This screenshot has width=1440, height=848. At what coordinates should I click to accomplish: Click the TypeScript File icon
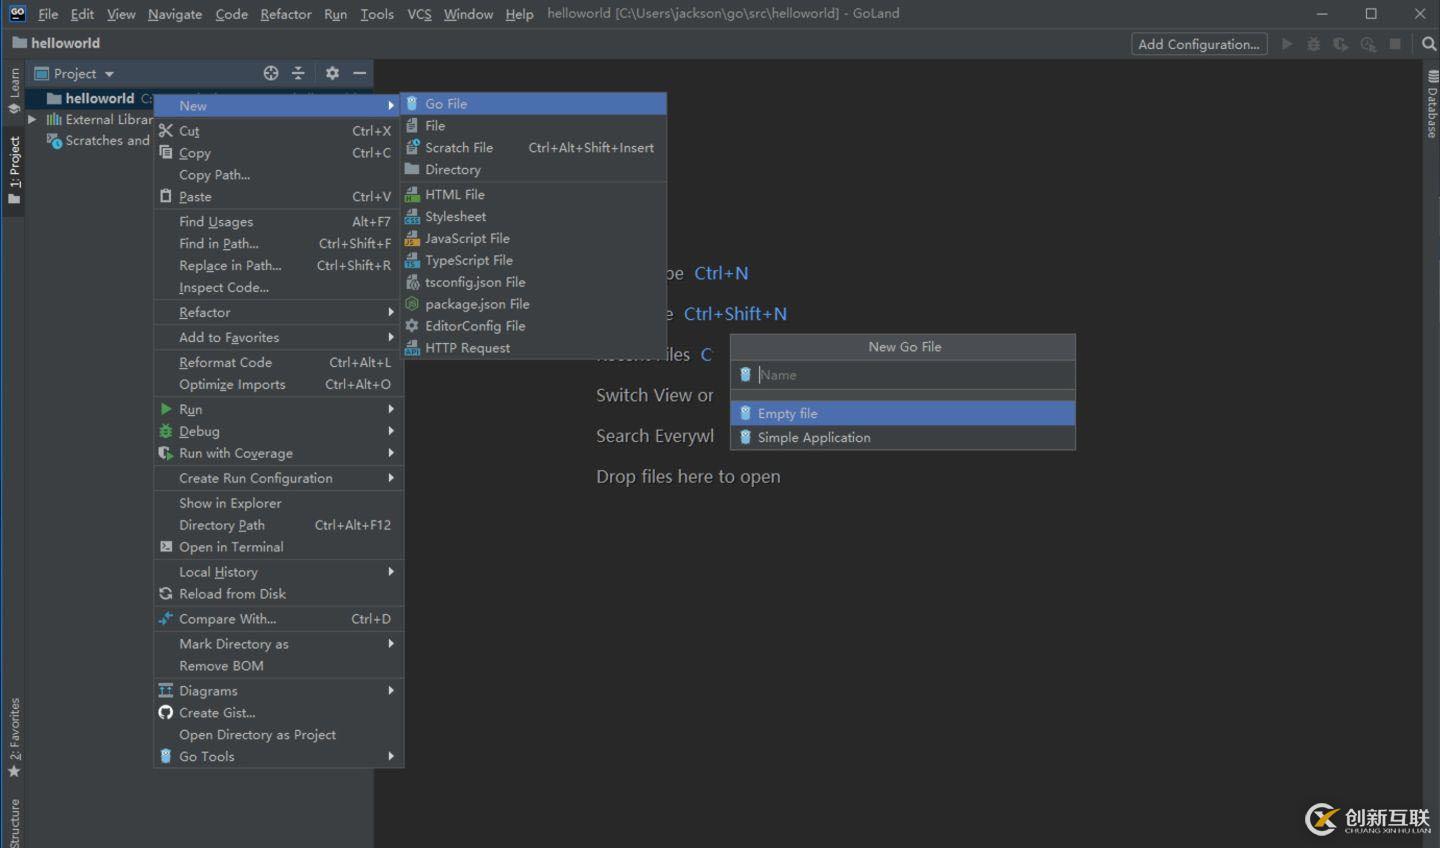coord(412,261)
